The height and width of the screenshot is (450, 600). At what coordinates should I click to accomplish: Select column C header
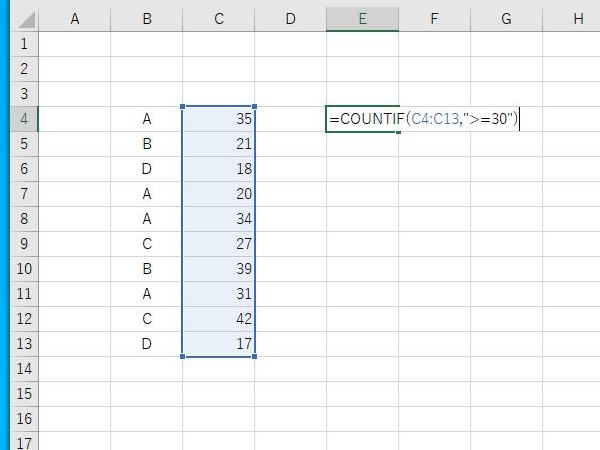(x=219, y=19)
